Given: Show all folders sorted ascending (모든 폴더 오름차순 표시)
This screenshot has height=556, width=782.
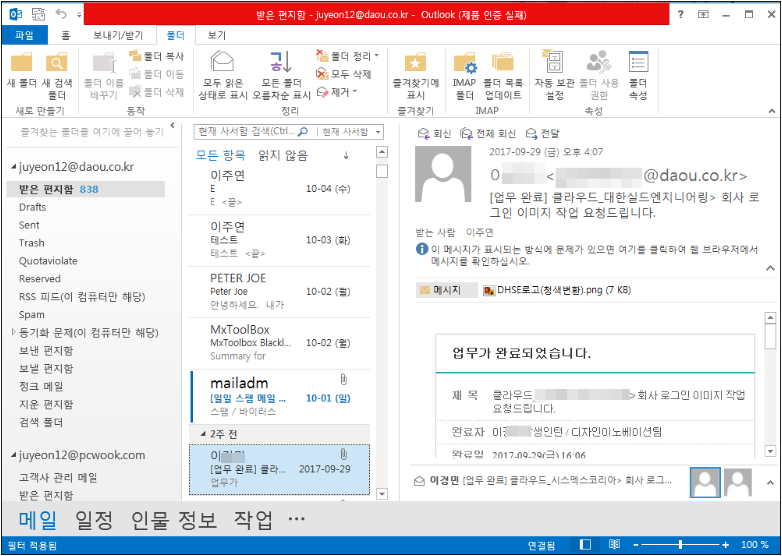Looking at the screenshot, I should point(281,76).
